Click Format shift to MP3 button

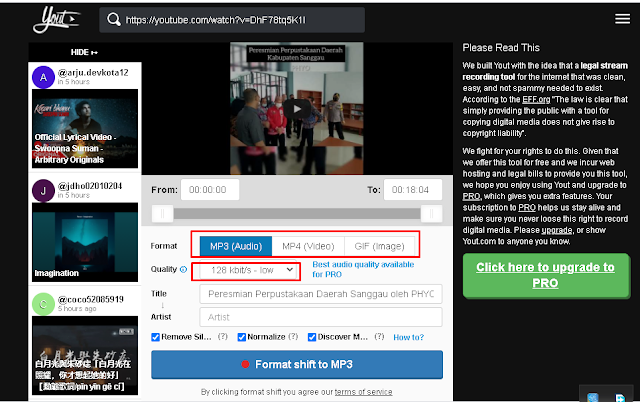[297, 364]
